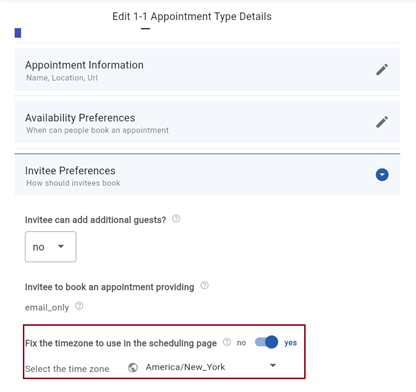Click globe icon beside America/New_York

tap(133, 368)
